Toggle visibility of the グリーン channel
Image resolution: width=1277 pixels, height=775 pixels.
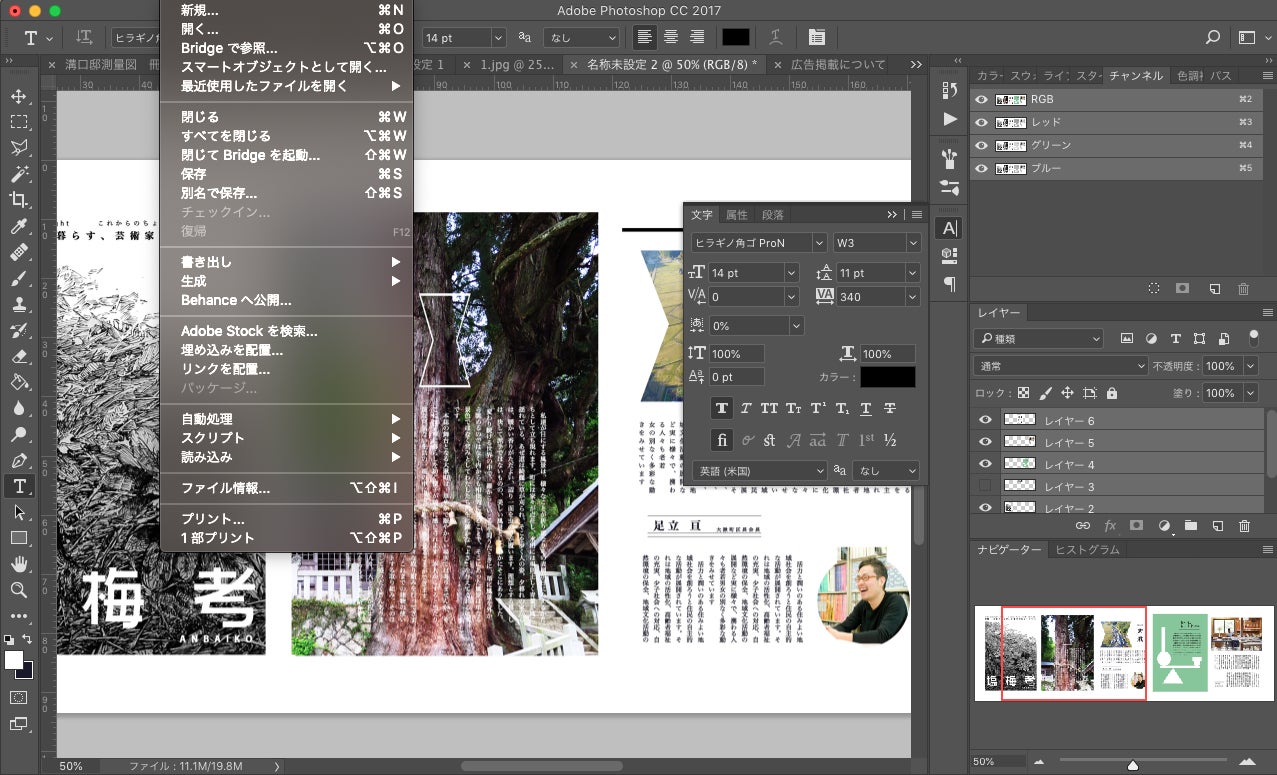[981, 146]
